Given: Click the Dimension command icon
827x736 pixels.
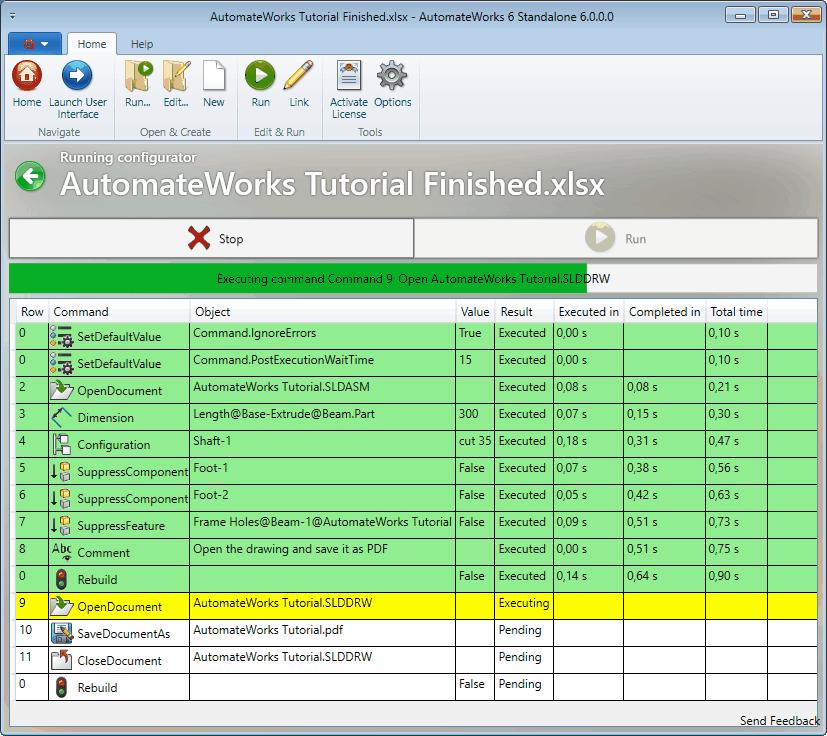Looking at the screenshot, I should click(x=61, y=417).
